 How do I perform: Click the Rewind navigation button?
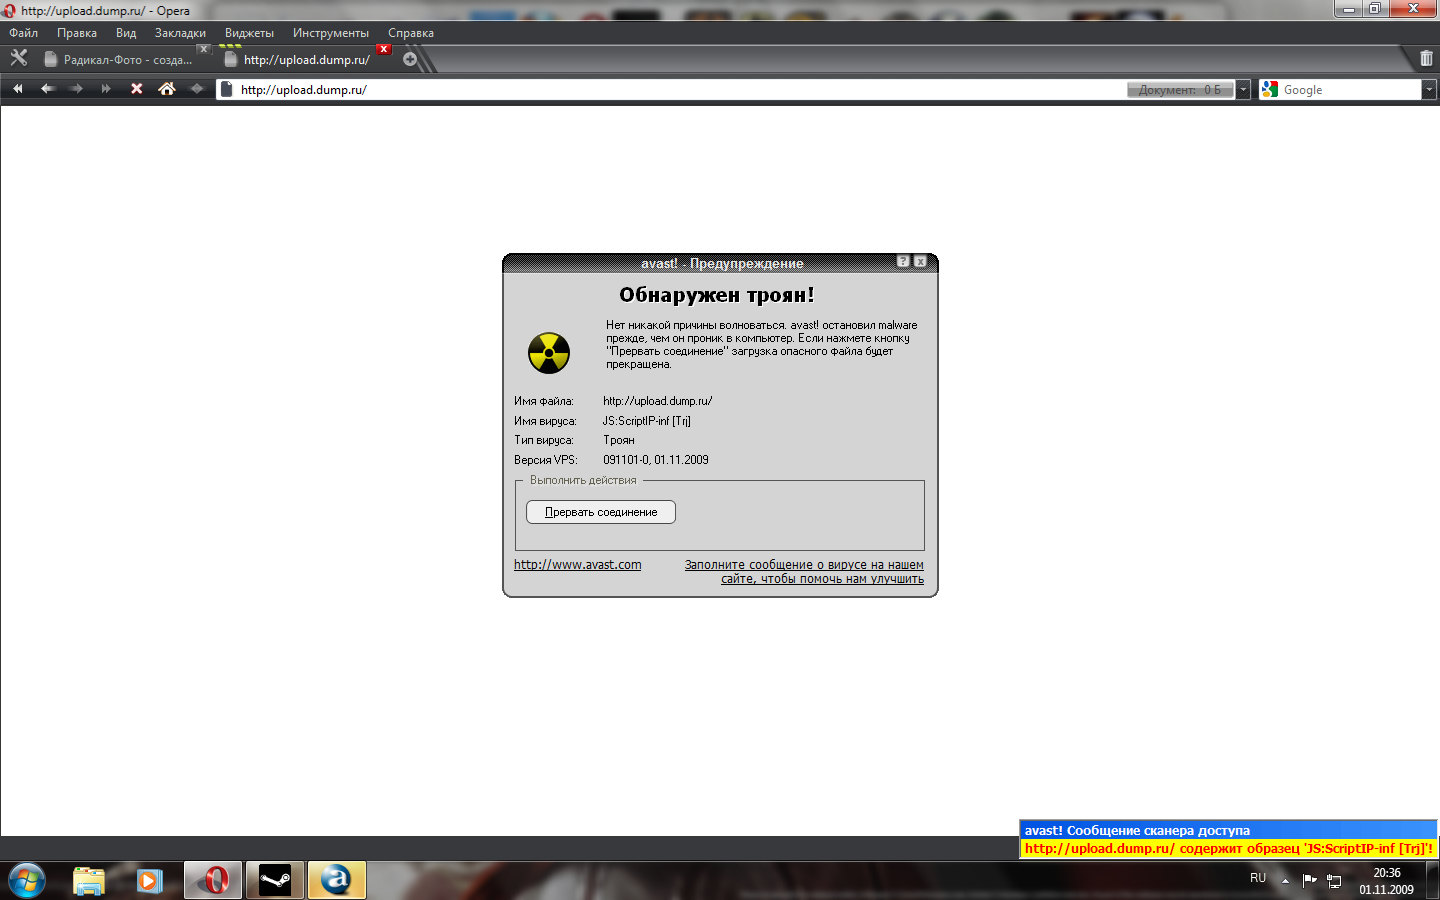(x=17, y=89)
